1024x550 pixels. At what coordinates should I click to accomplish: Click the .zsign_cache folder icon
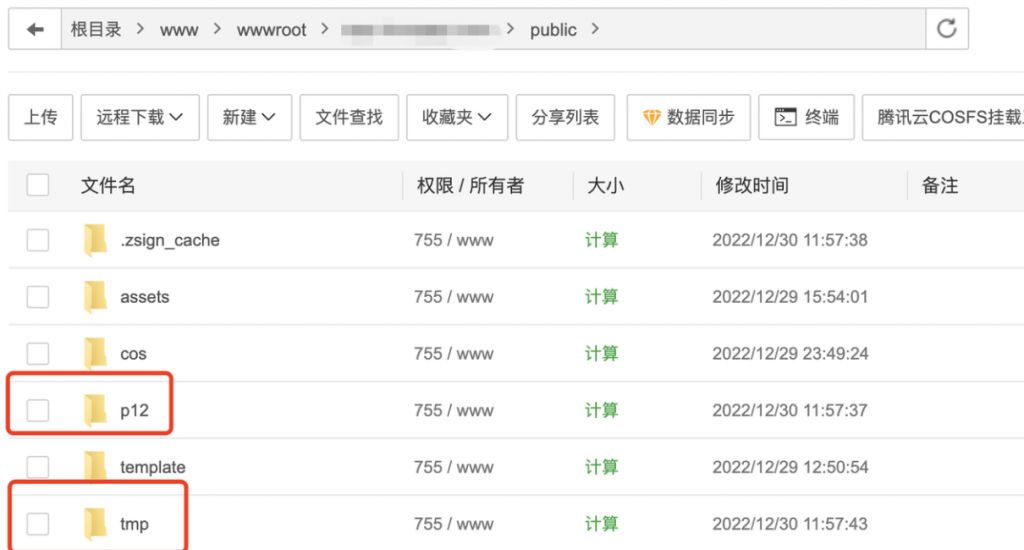(96, 241)
